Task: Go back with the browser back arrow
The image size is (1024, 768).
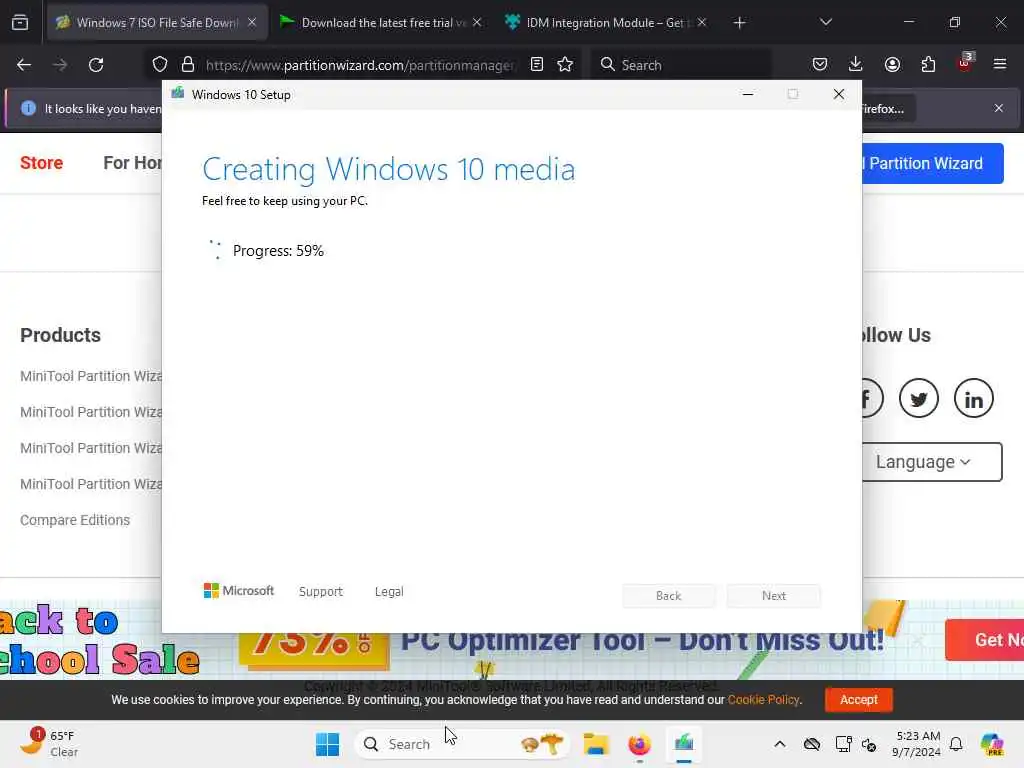Action: coord(24,65)
